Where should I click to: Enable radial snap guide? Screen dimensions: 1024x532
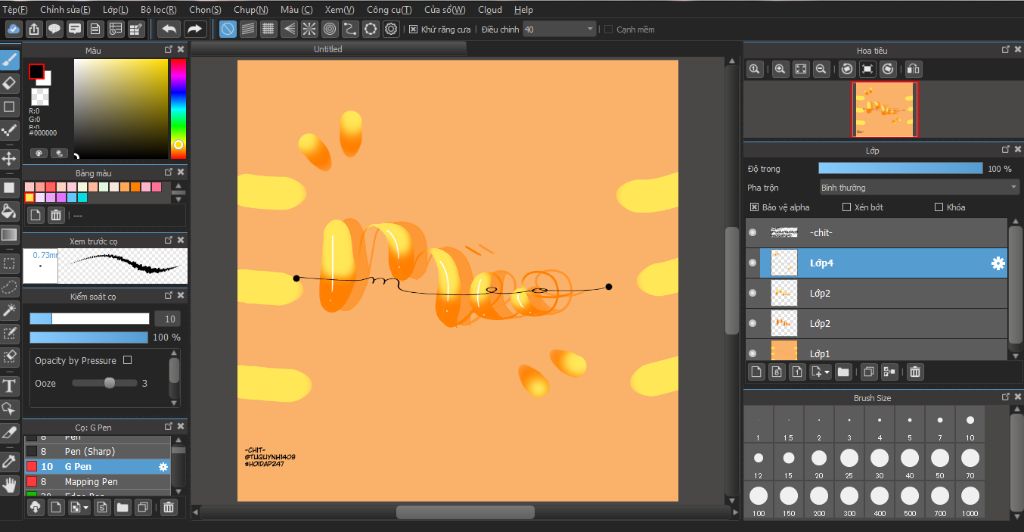point(309,29)
